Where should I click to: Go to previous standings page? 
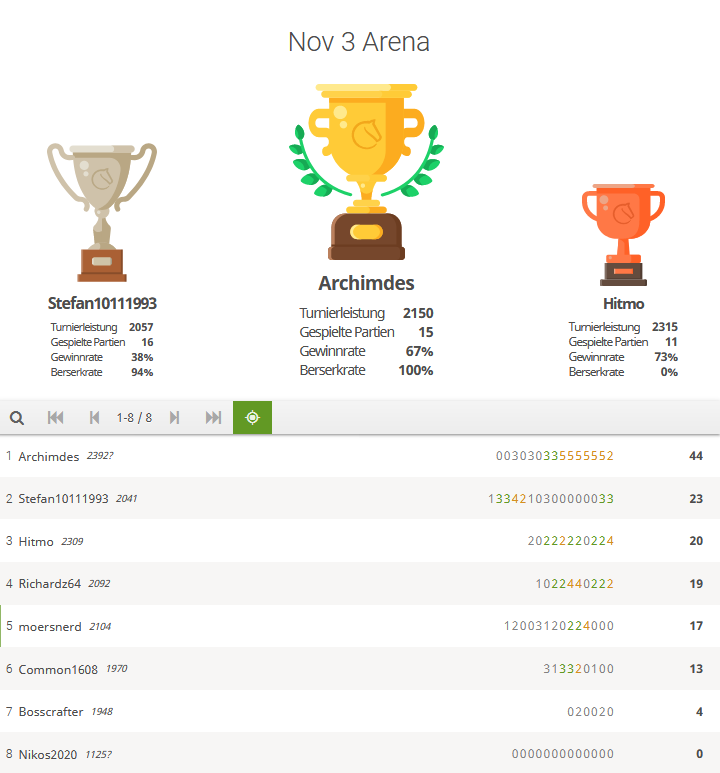(x=94, y=418)
